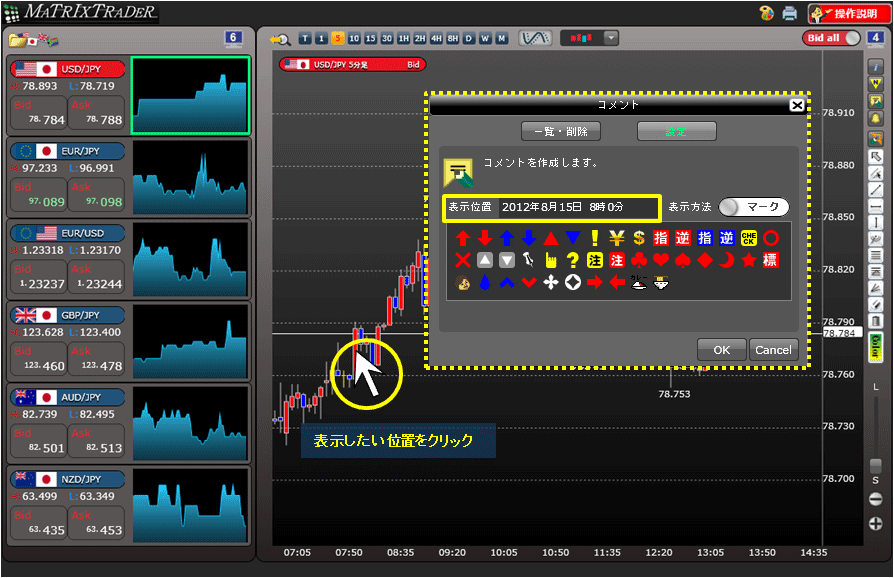The height and width of the screenshot is (578, 894).
Task: Select the W weekly timeframe
Action: pyautogui.click(x=485, y=38)
